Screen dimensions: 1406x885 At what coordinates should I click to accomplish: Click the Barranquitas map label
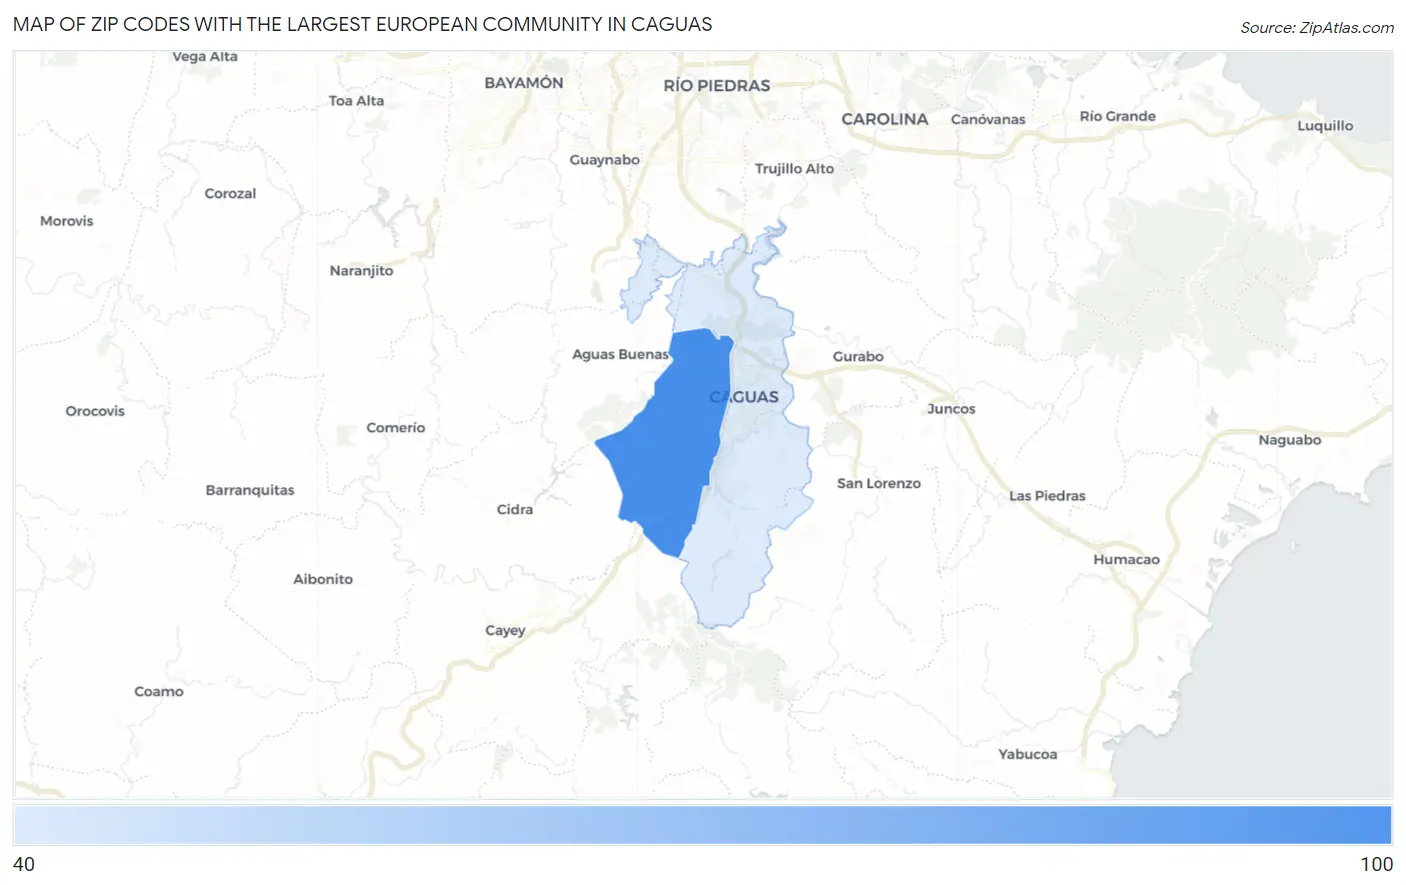pyautogui.click(x=250, y=491)
